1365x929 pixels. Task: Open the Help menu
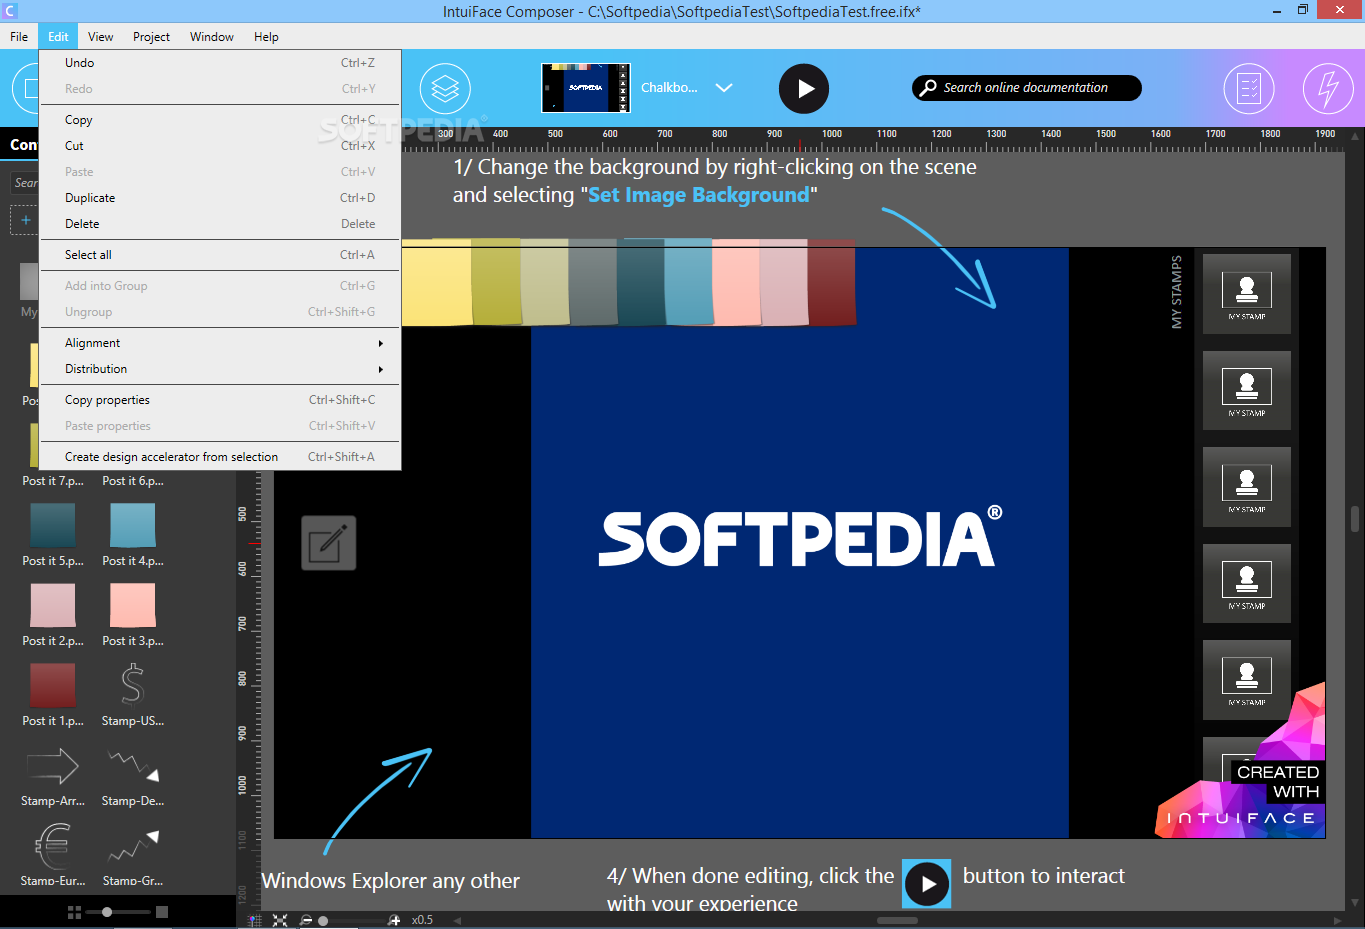(x=266, y=37)
